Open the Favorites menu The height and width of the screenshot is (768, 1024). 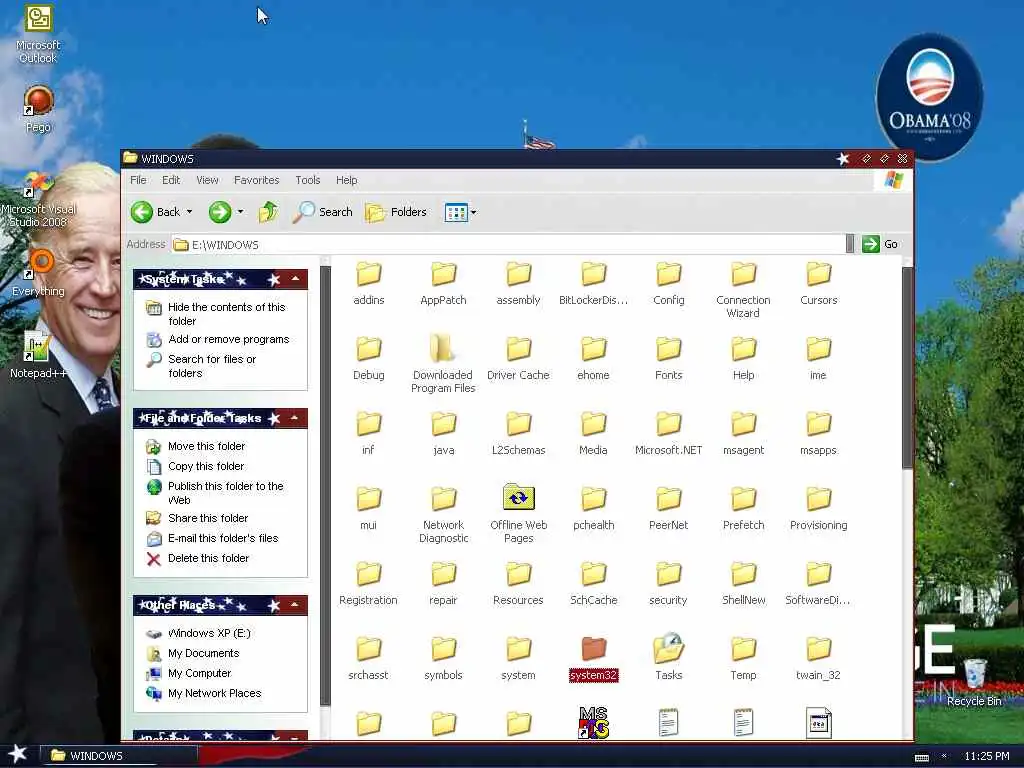[257, 180]
